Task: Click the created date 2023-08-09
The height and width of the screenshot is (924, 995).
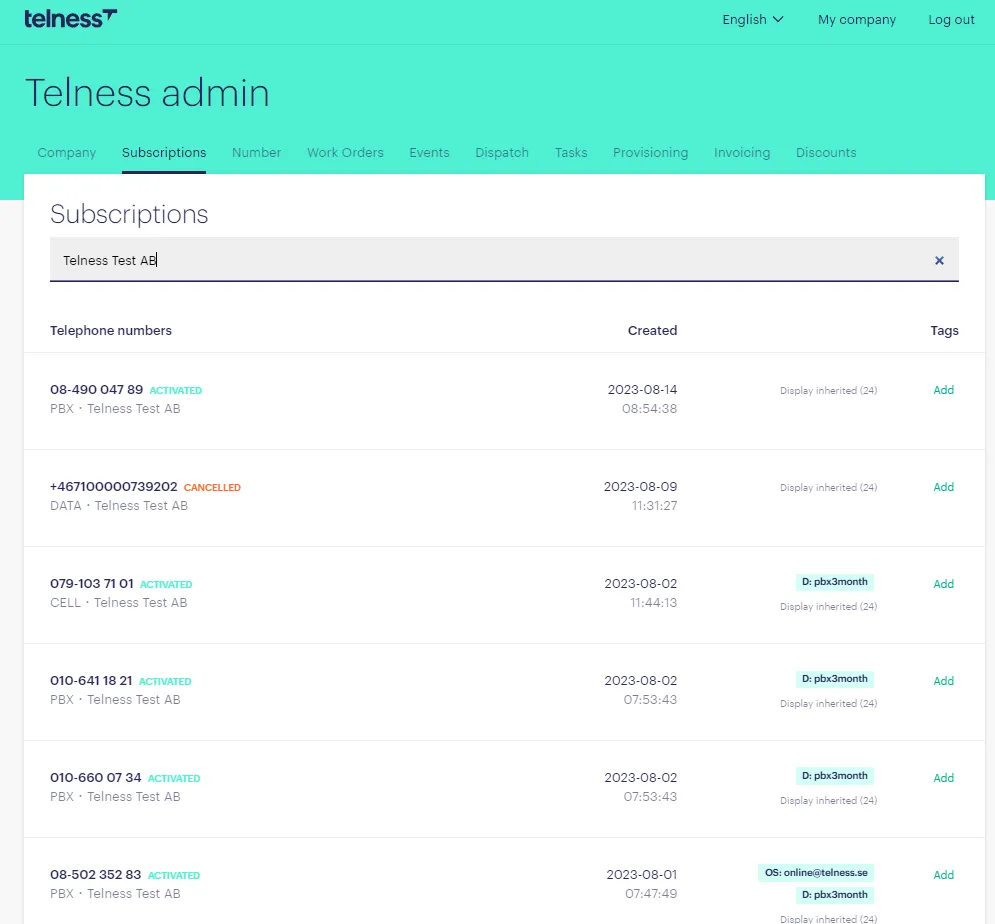Action: point(640,487)
